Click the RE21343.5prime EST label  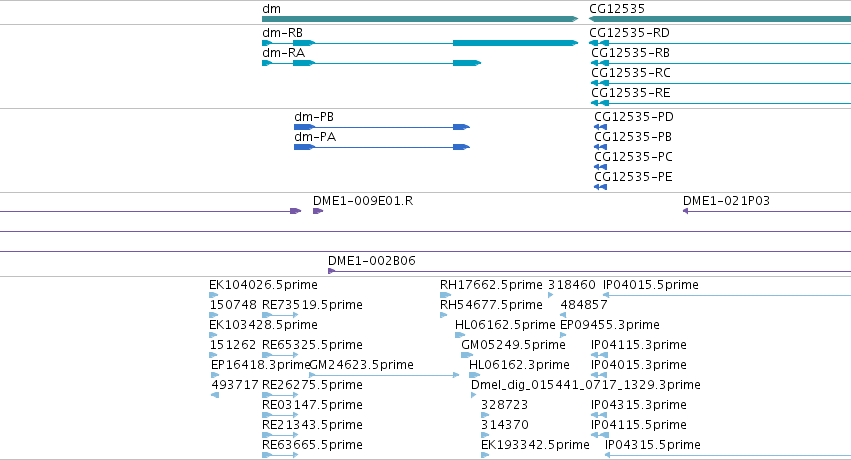coord(312,426)
